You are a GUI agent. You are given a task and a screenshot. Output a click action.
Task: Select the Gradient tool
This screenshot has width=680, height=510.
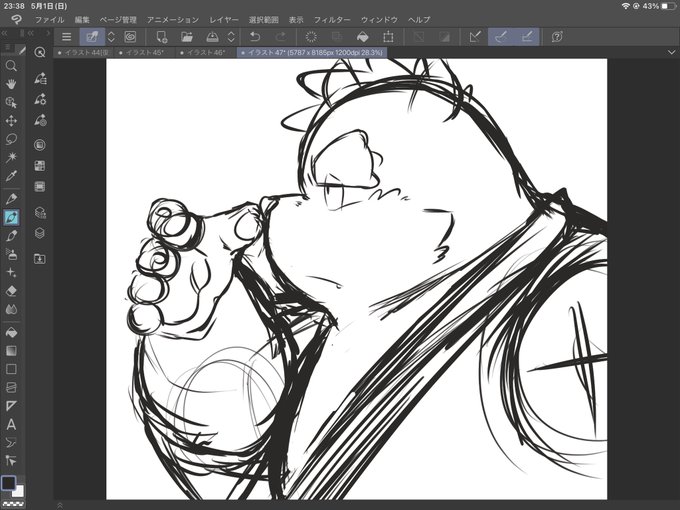(11, 350)
